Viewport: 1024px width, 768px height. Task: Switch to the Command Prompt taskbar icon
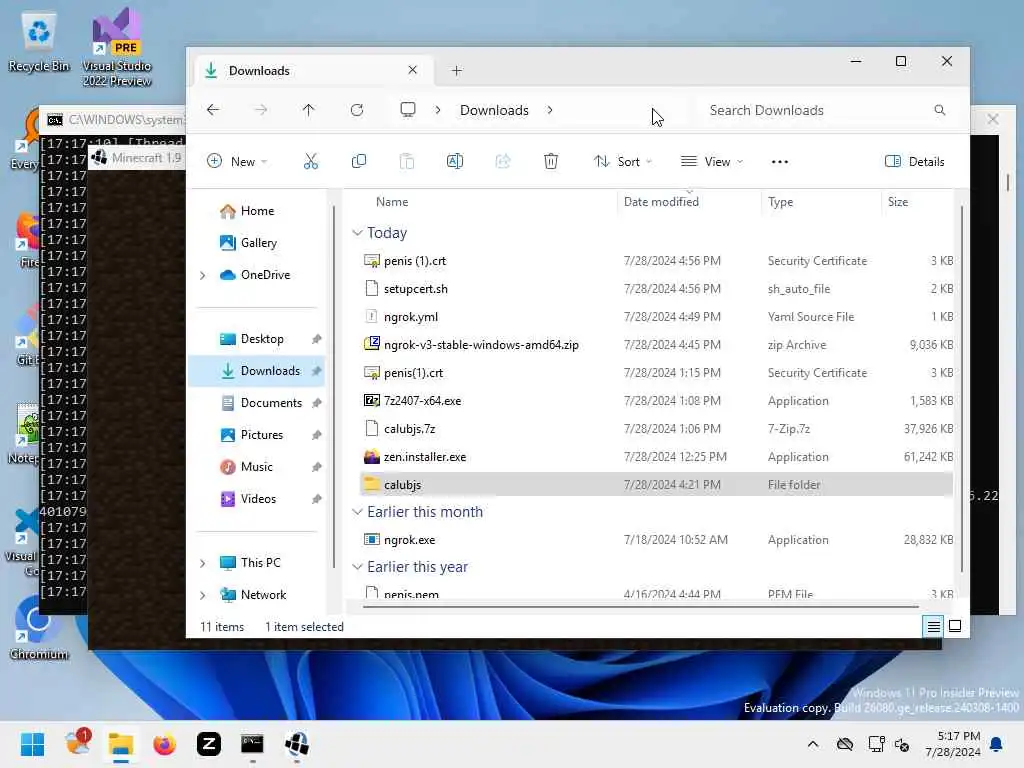[x=252, y=744]
